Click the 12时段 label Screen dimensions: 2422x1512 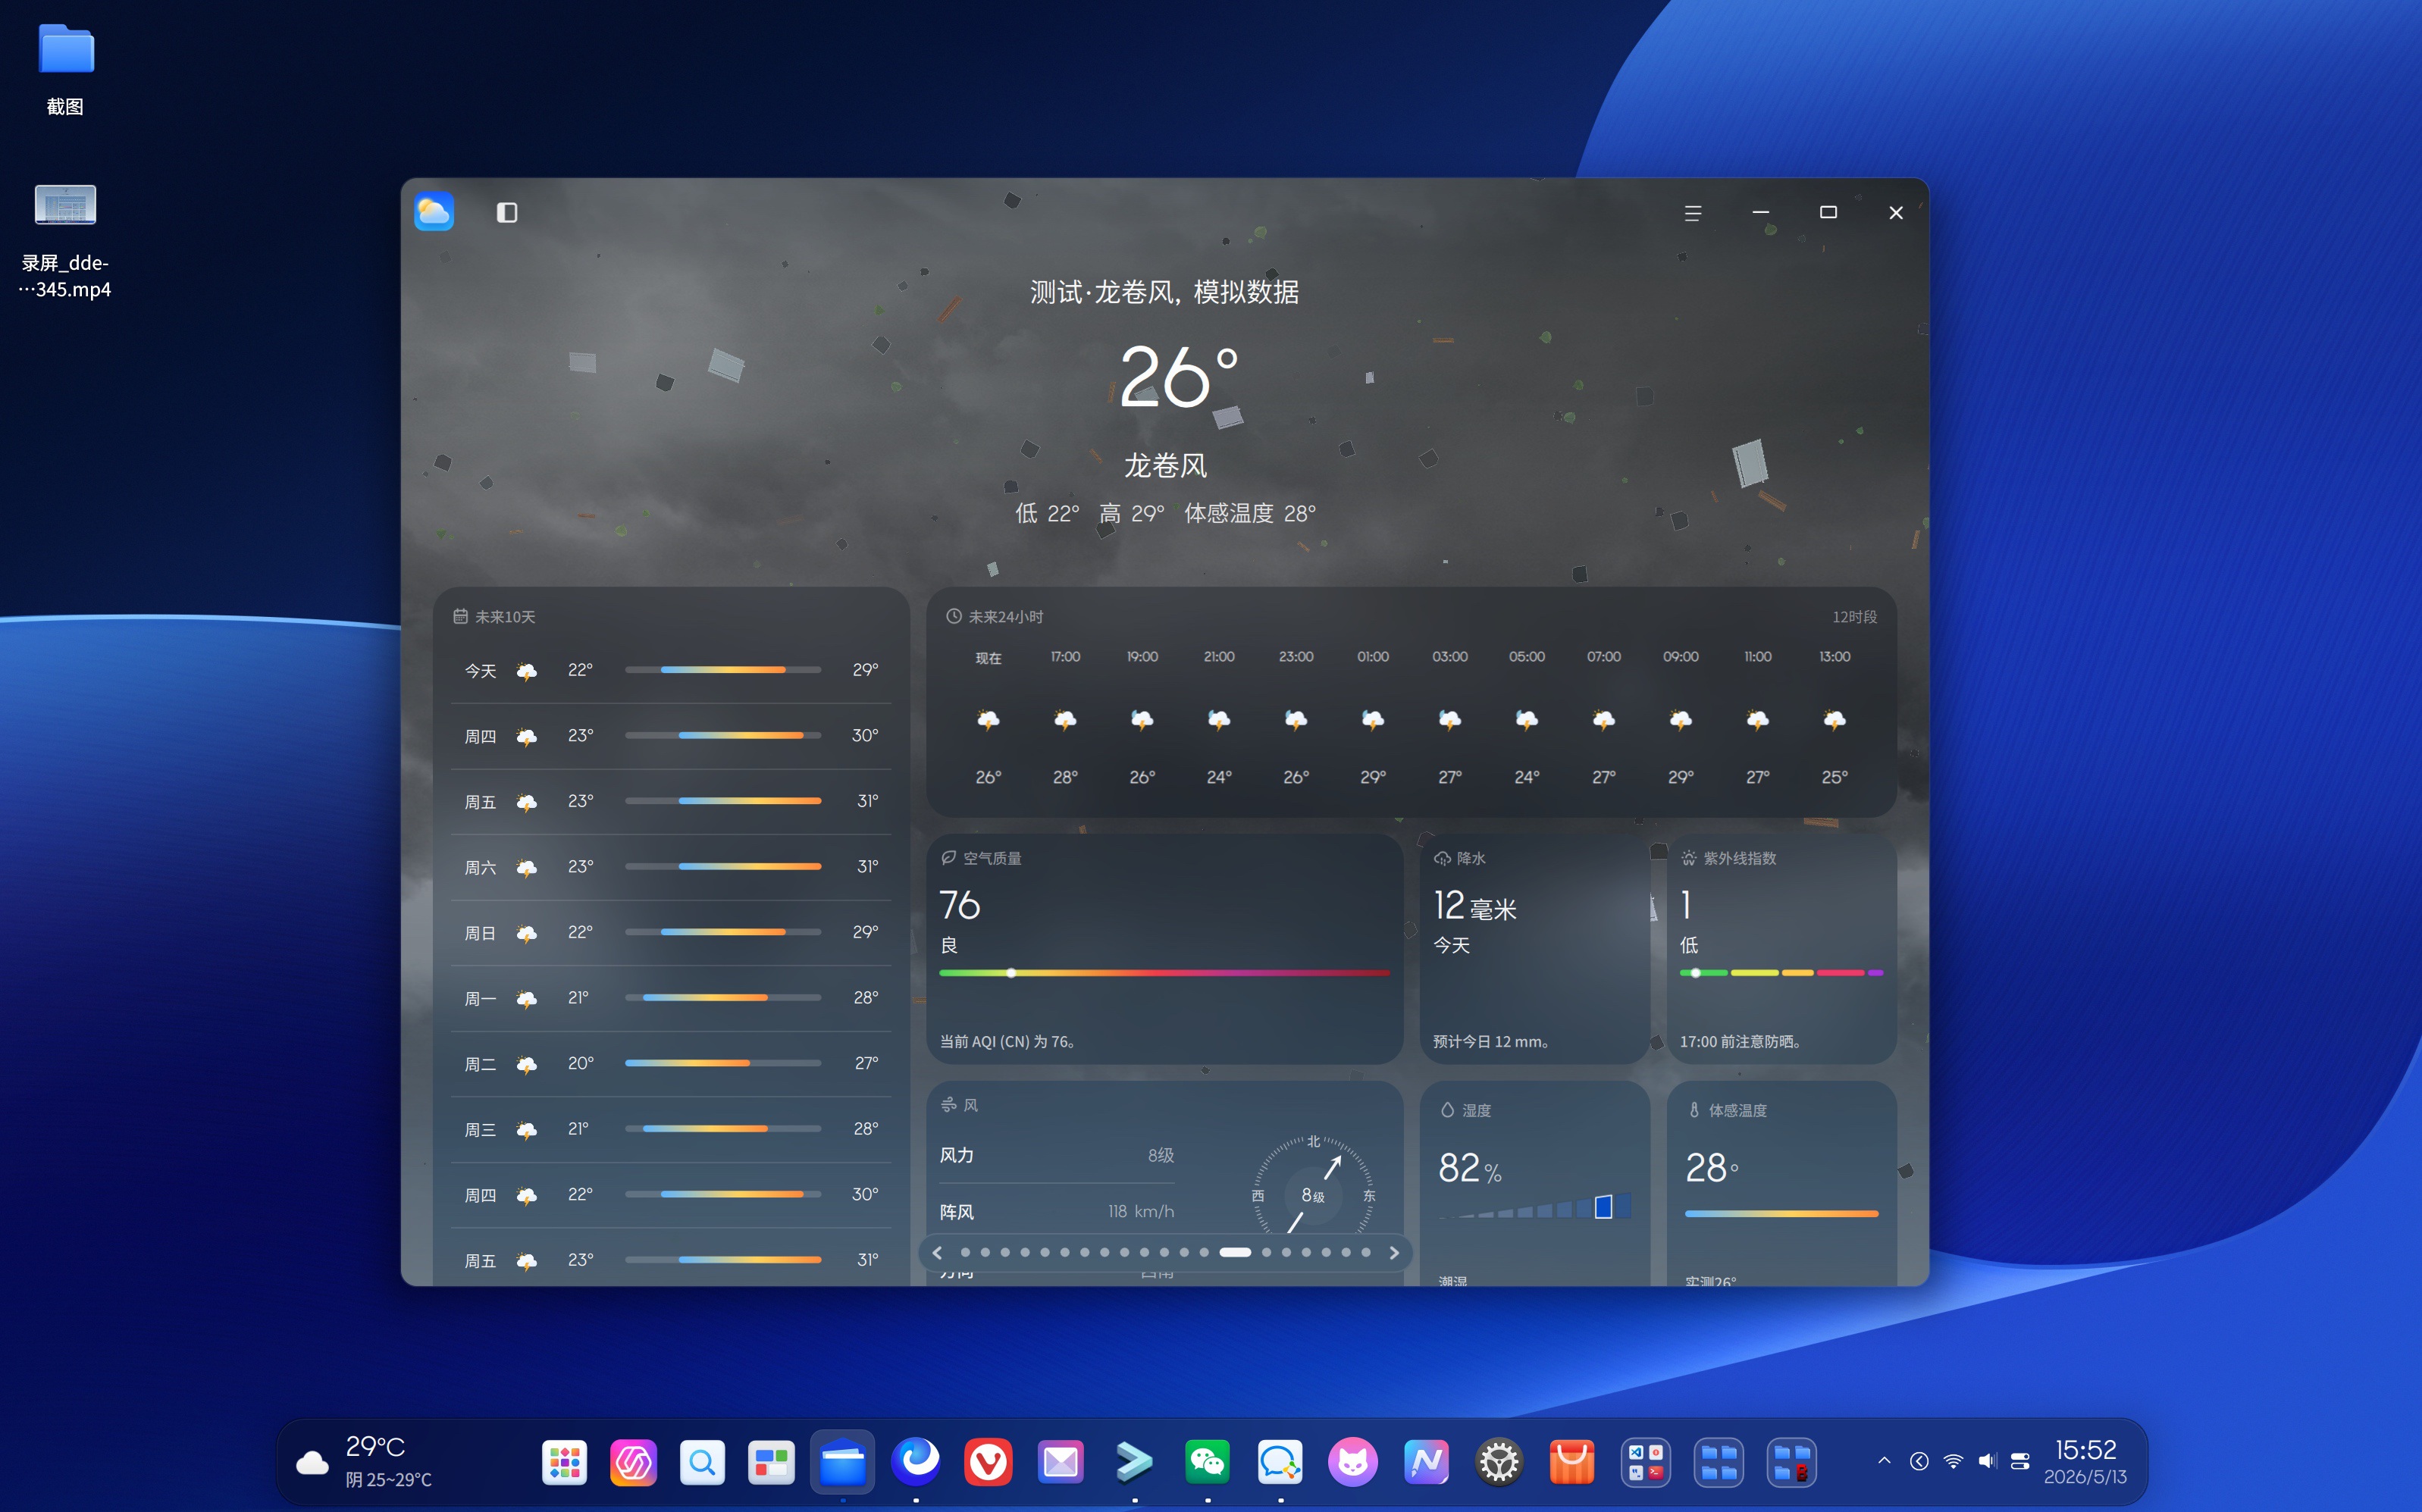(x=1854, y=617)
